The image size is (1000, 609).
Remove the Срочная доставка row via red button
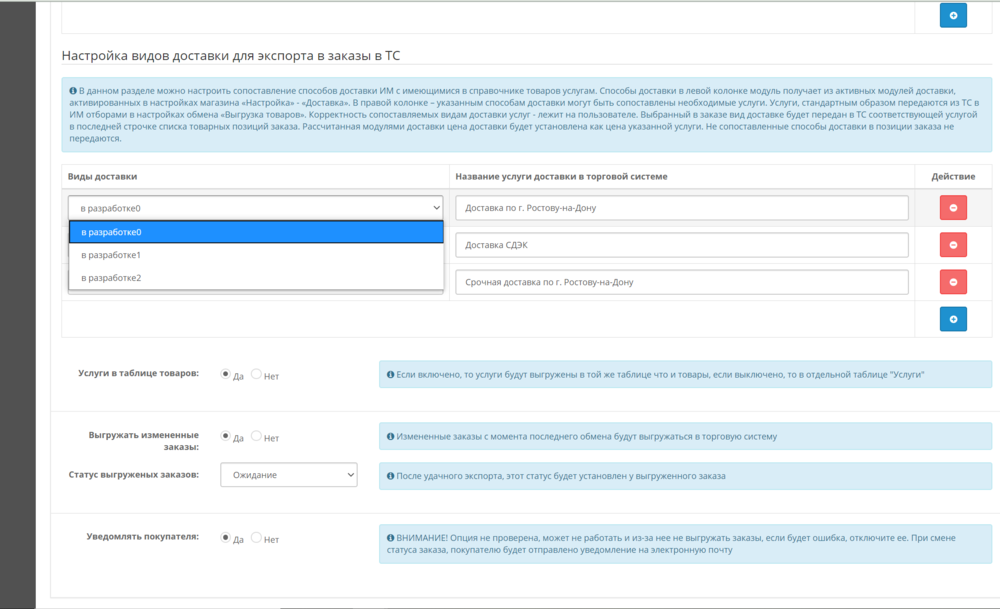952,282
